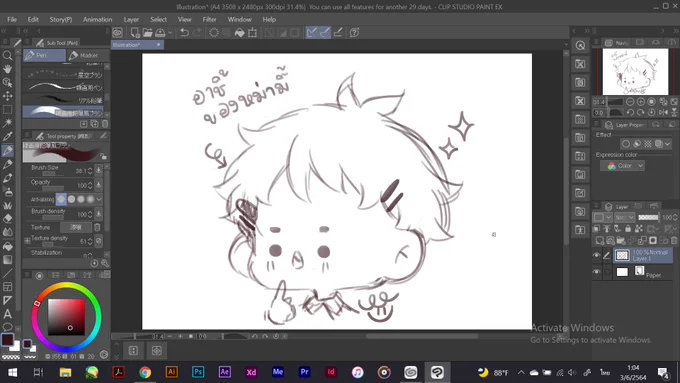
Task: Select the first anti-aliasing option
Action: [61, 199]
